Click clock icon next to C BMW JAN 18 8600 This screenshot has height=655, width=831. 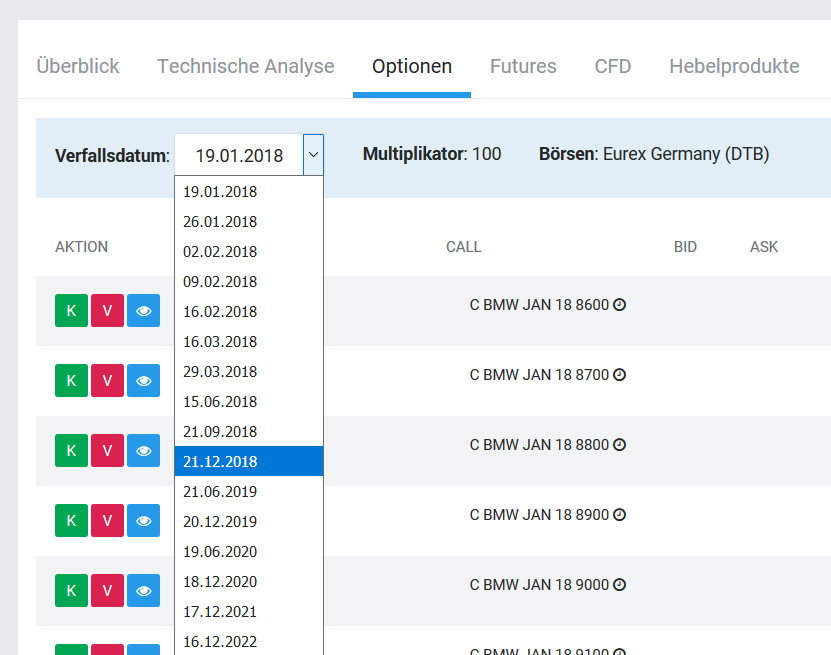pyautogui.click(x=620, y=305)
